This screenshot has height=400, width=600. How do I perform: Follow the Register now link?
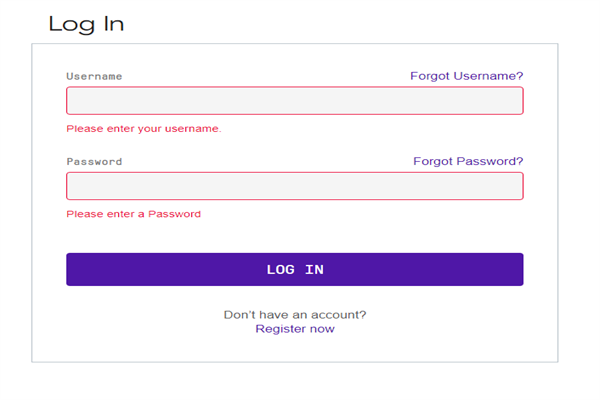(x=295, y=329)
